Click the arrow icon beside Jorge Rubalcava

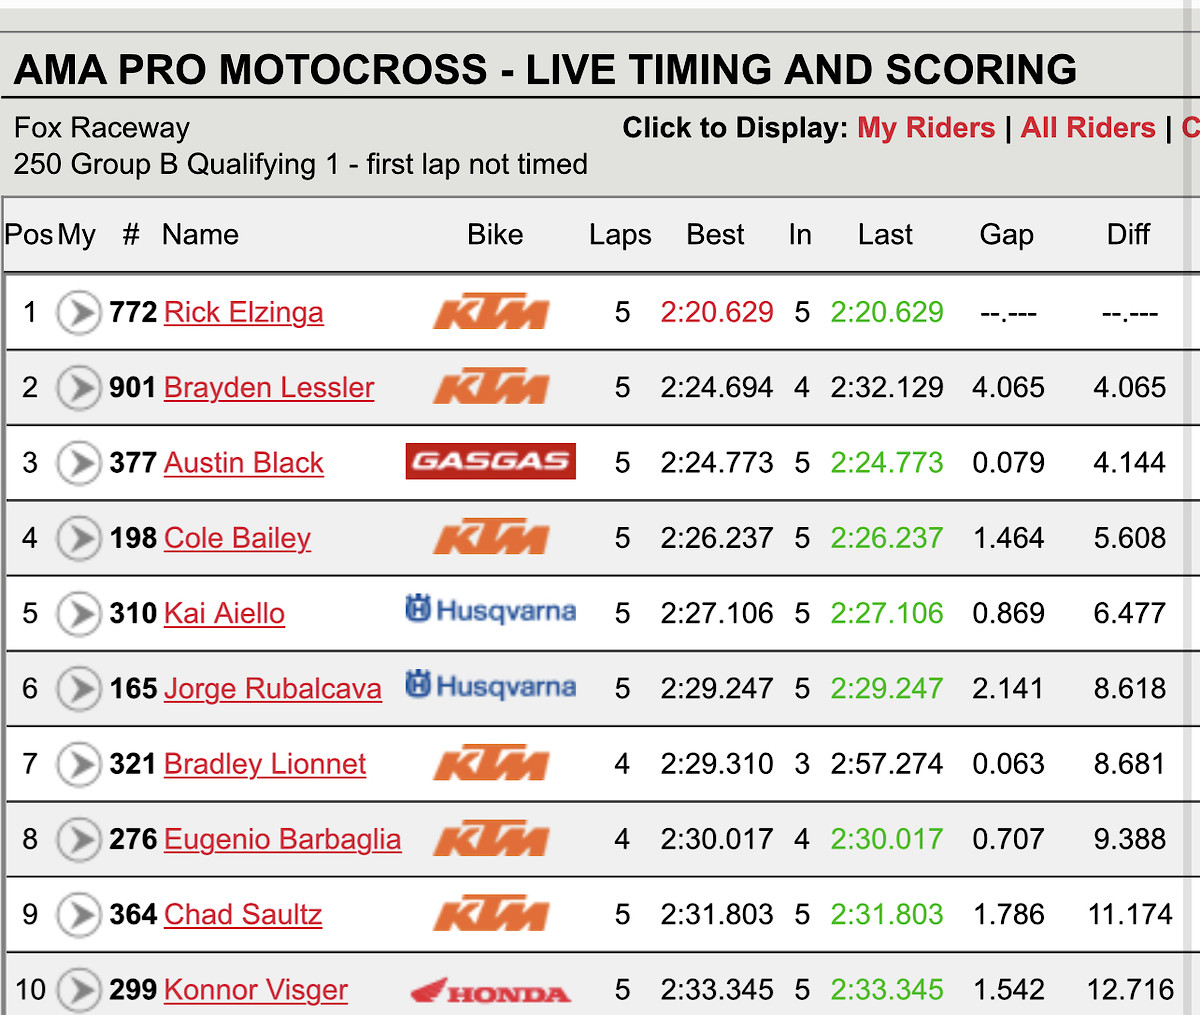click(78, 689)
